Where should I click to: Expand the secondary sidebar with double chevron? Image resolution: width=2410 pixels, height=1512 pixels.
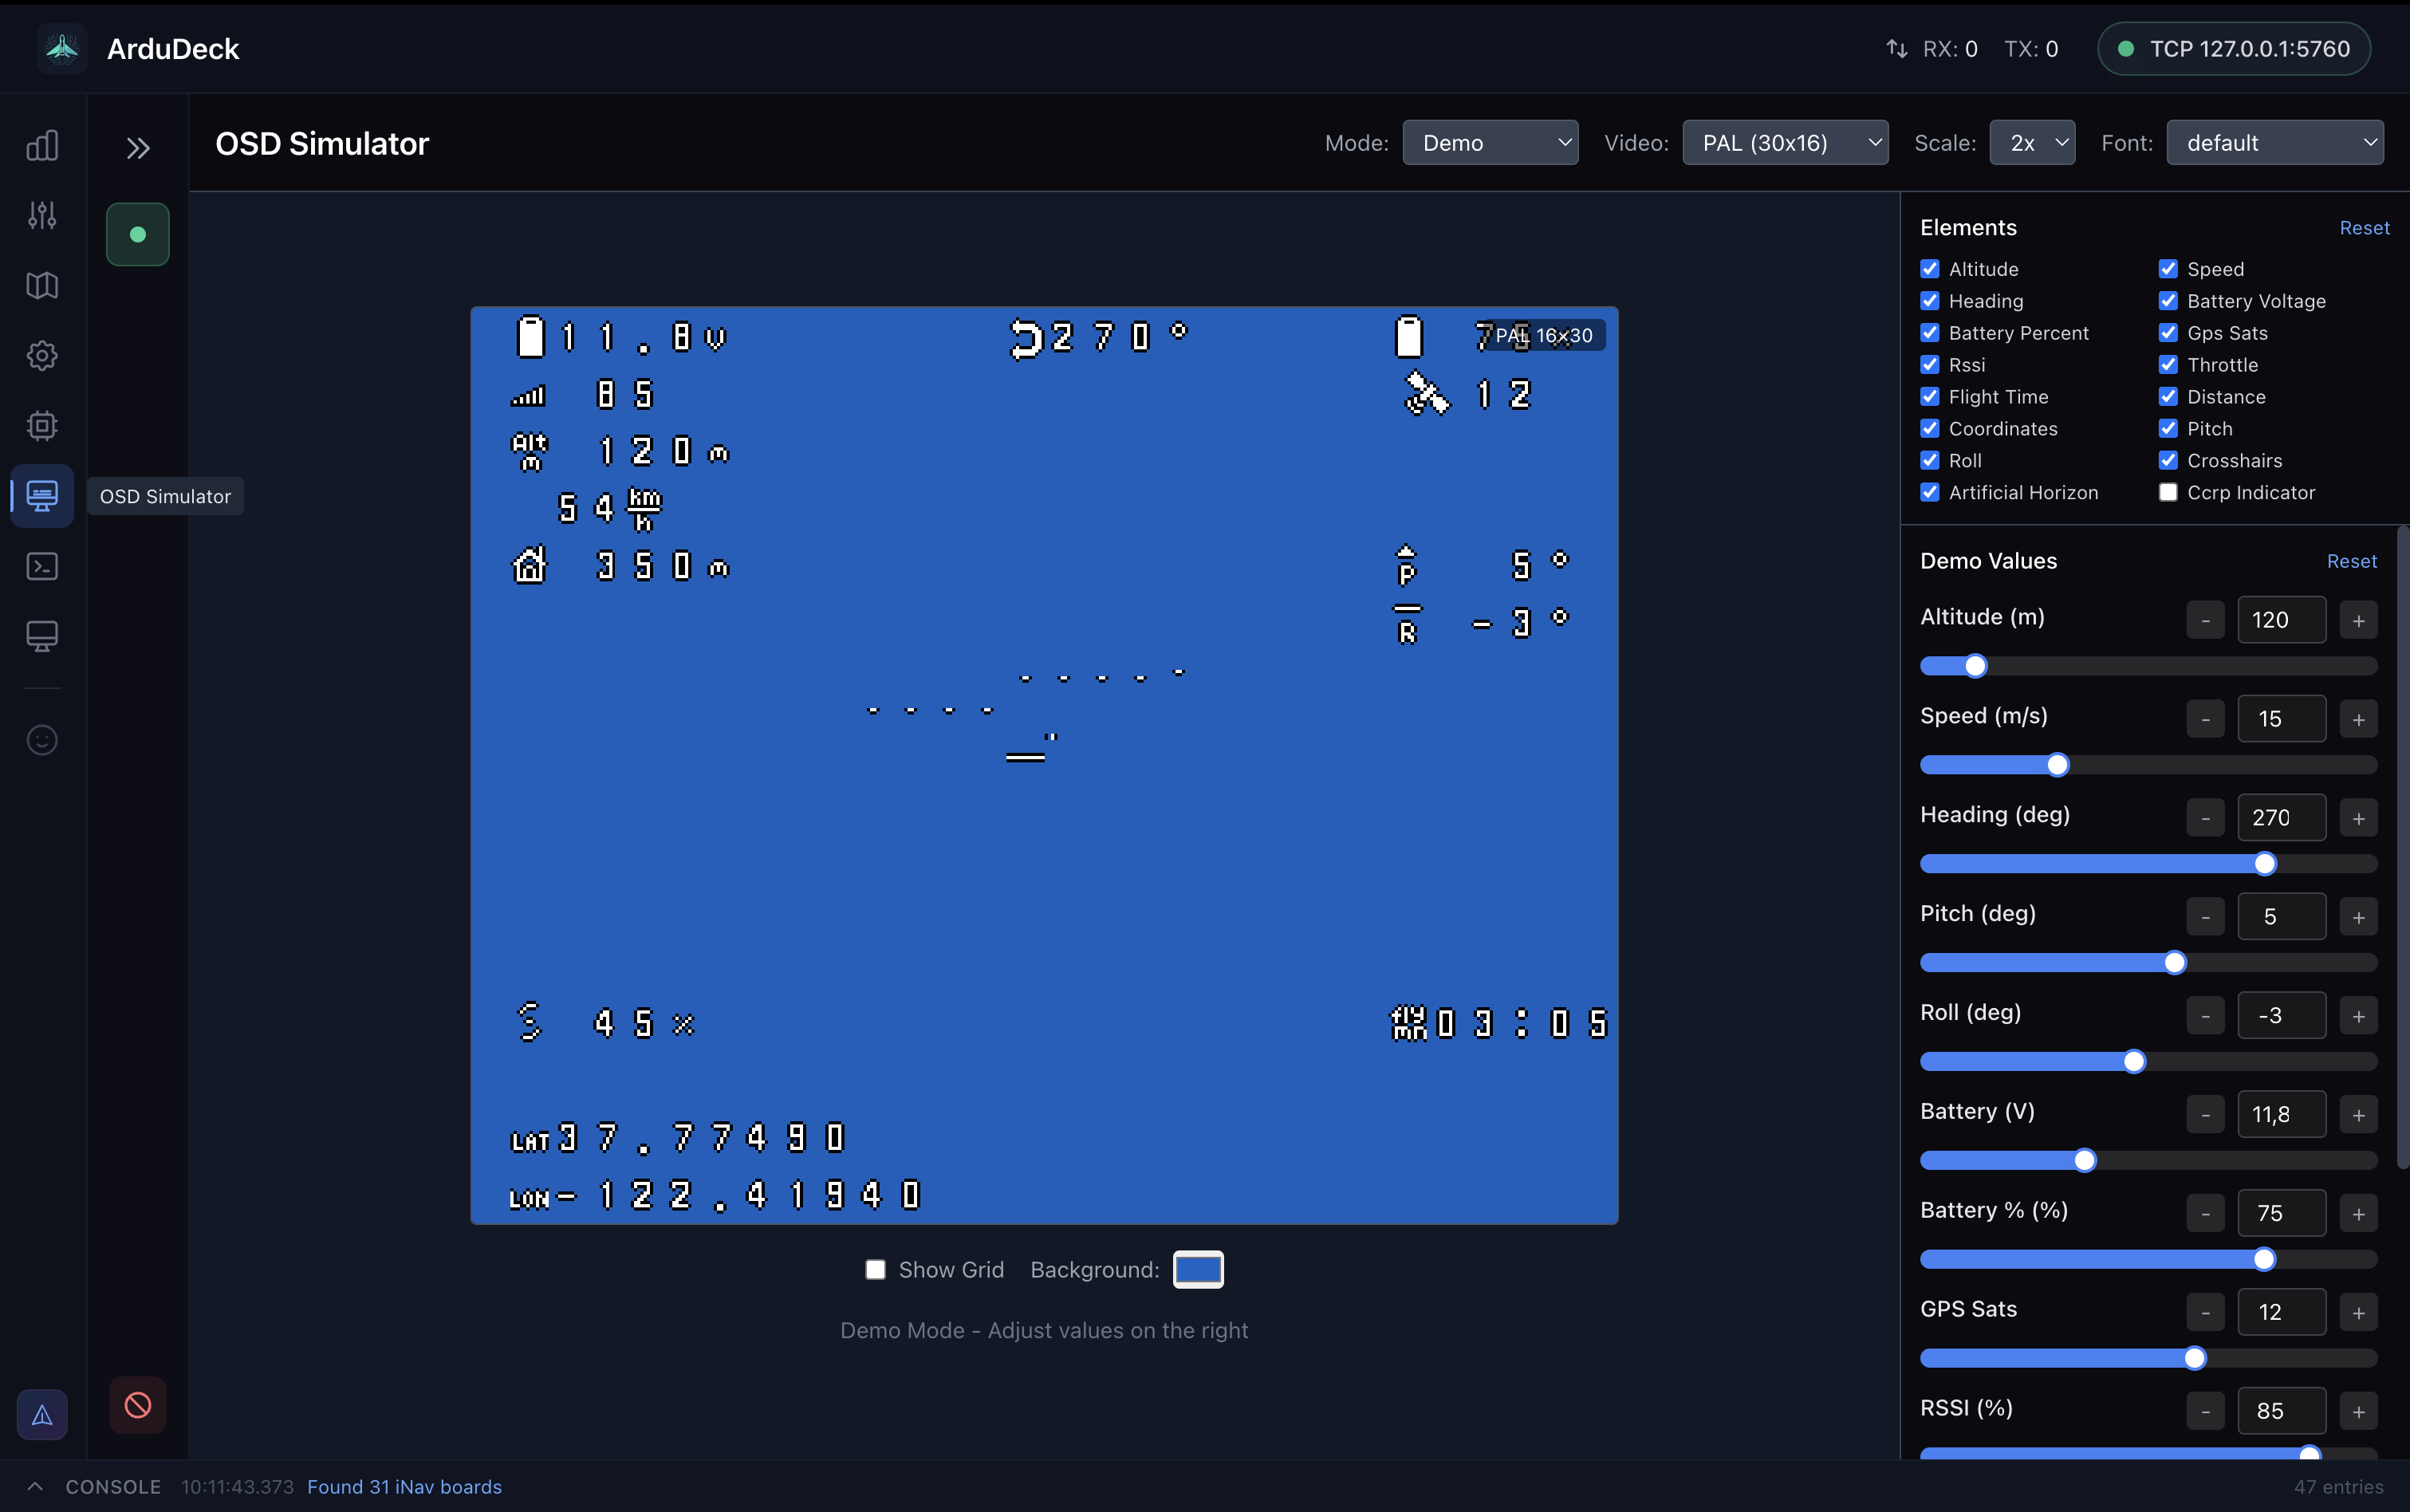tap(138, 148)
